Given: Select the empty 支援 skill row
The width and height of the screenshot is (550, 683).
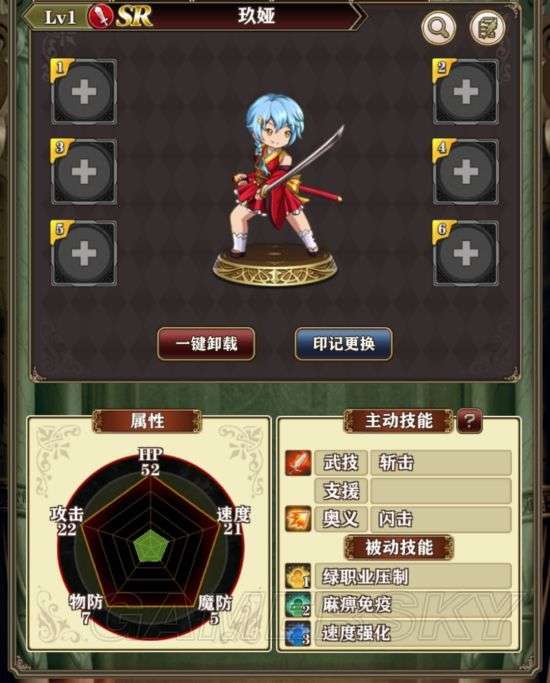Looking at the screenshot, I should (x=412, y=491).
